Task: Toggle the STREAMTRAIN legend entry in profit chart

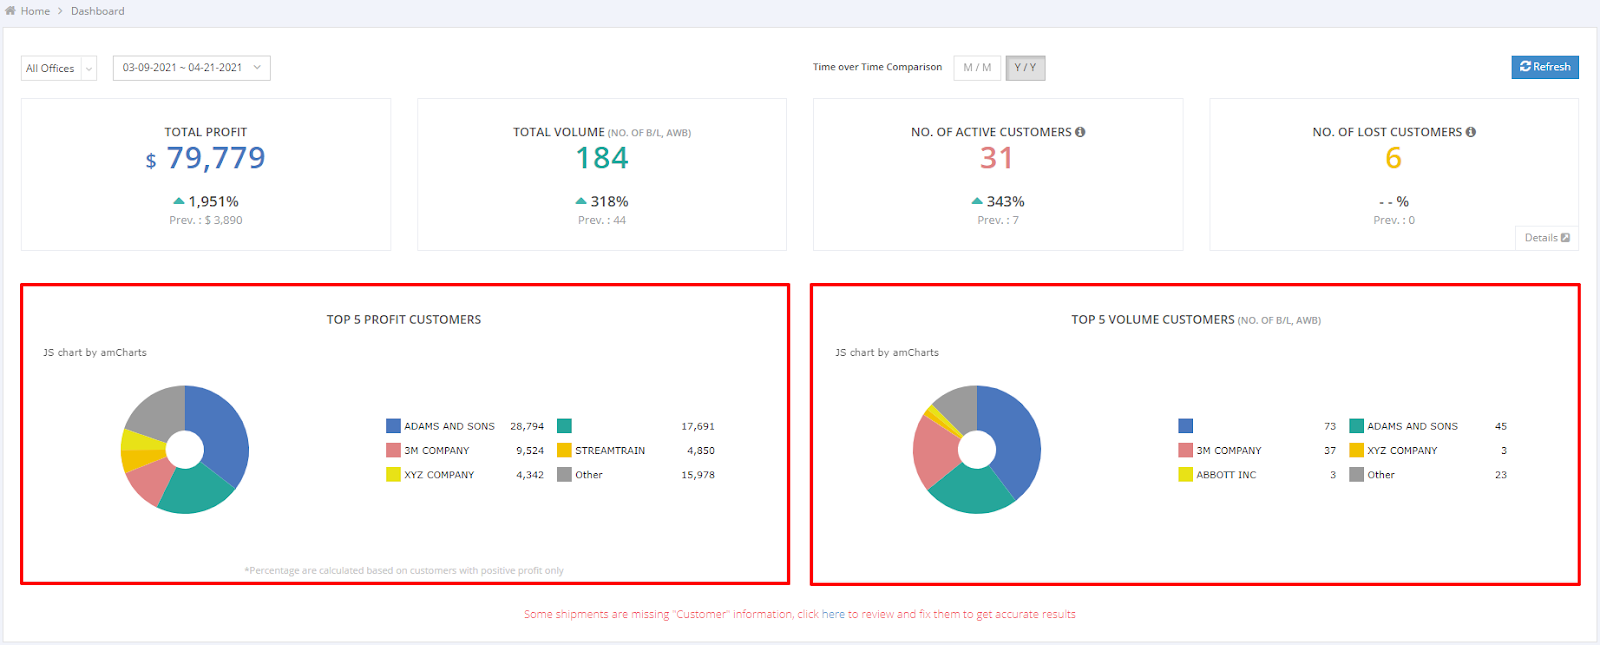Action: click(x=609, y=451)
